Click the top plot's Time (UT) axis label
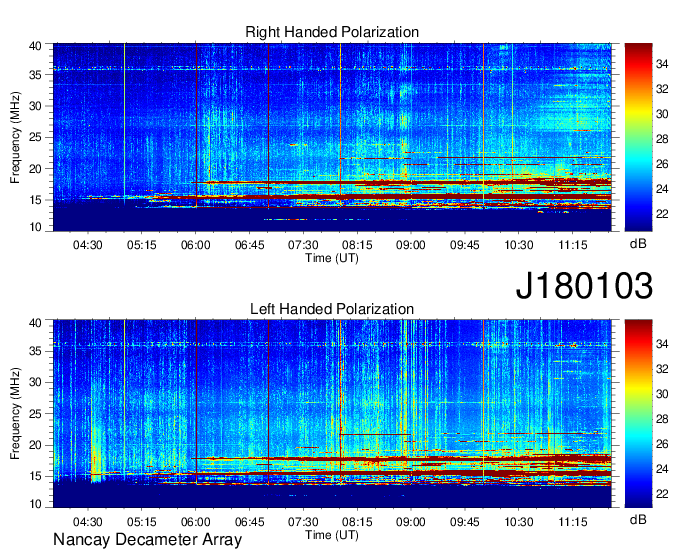Screen dimensions: 680x552 click(332, 258)
